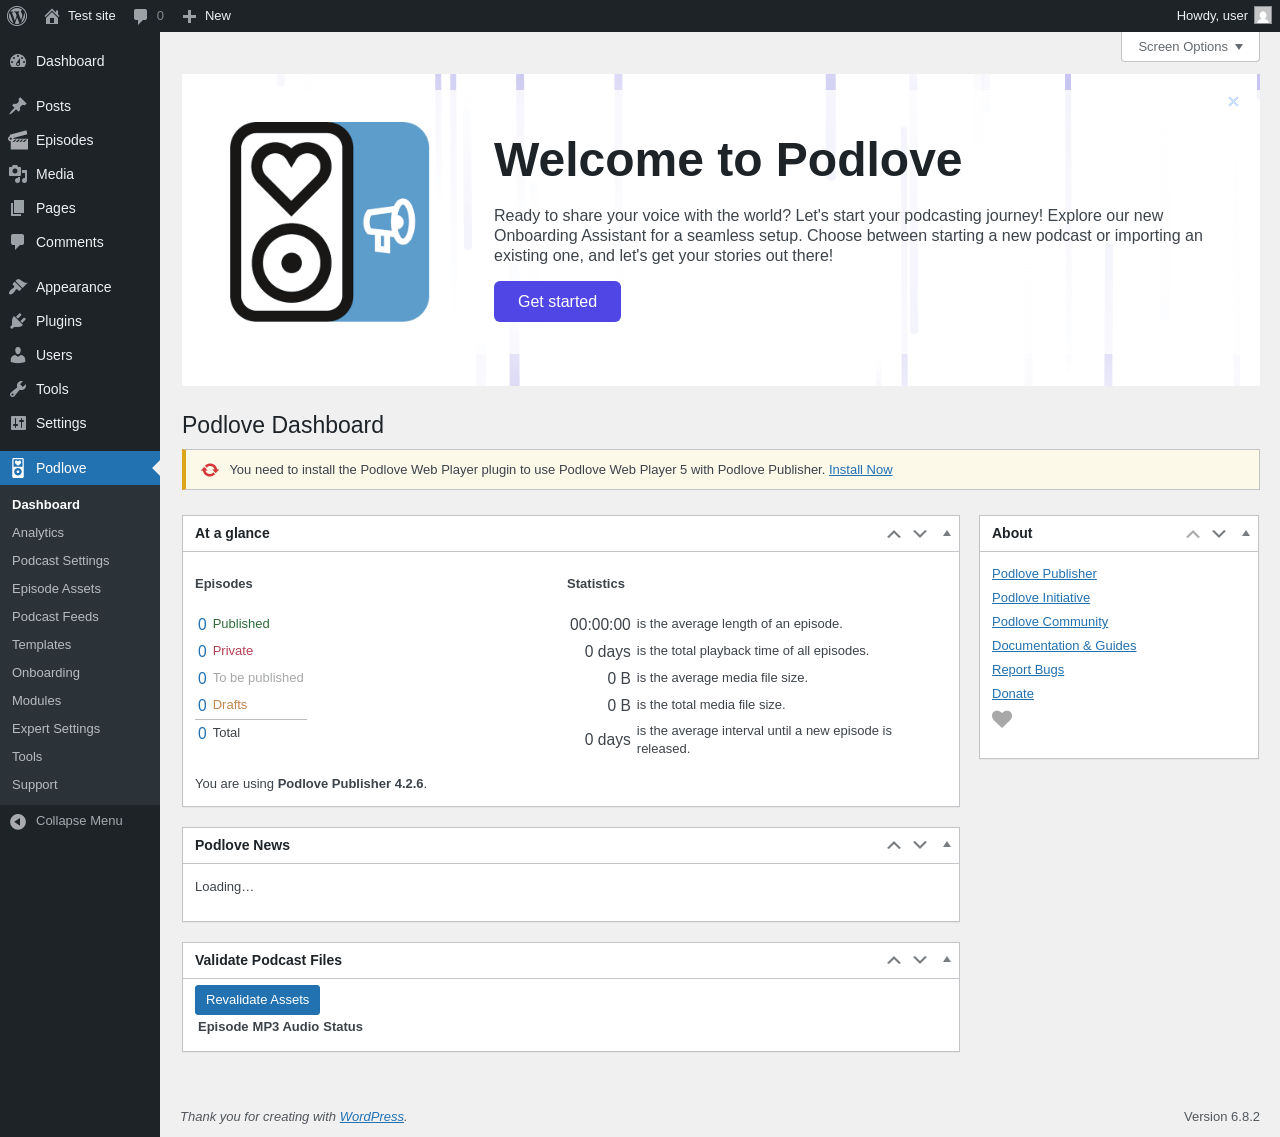Open the Podlove Publisher link
Viewport: 1280px width, 1137px height.
[1044, 574]
